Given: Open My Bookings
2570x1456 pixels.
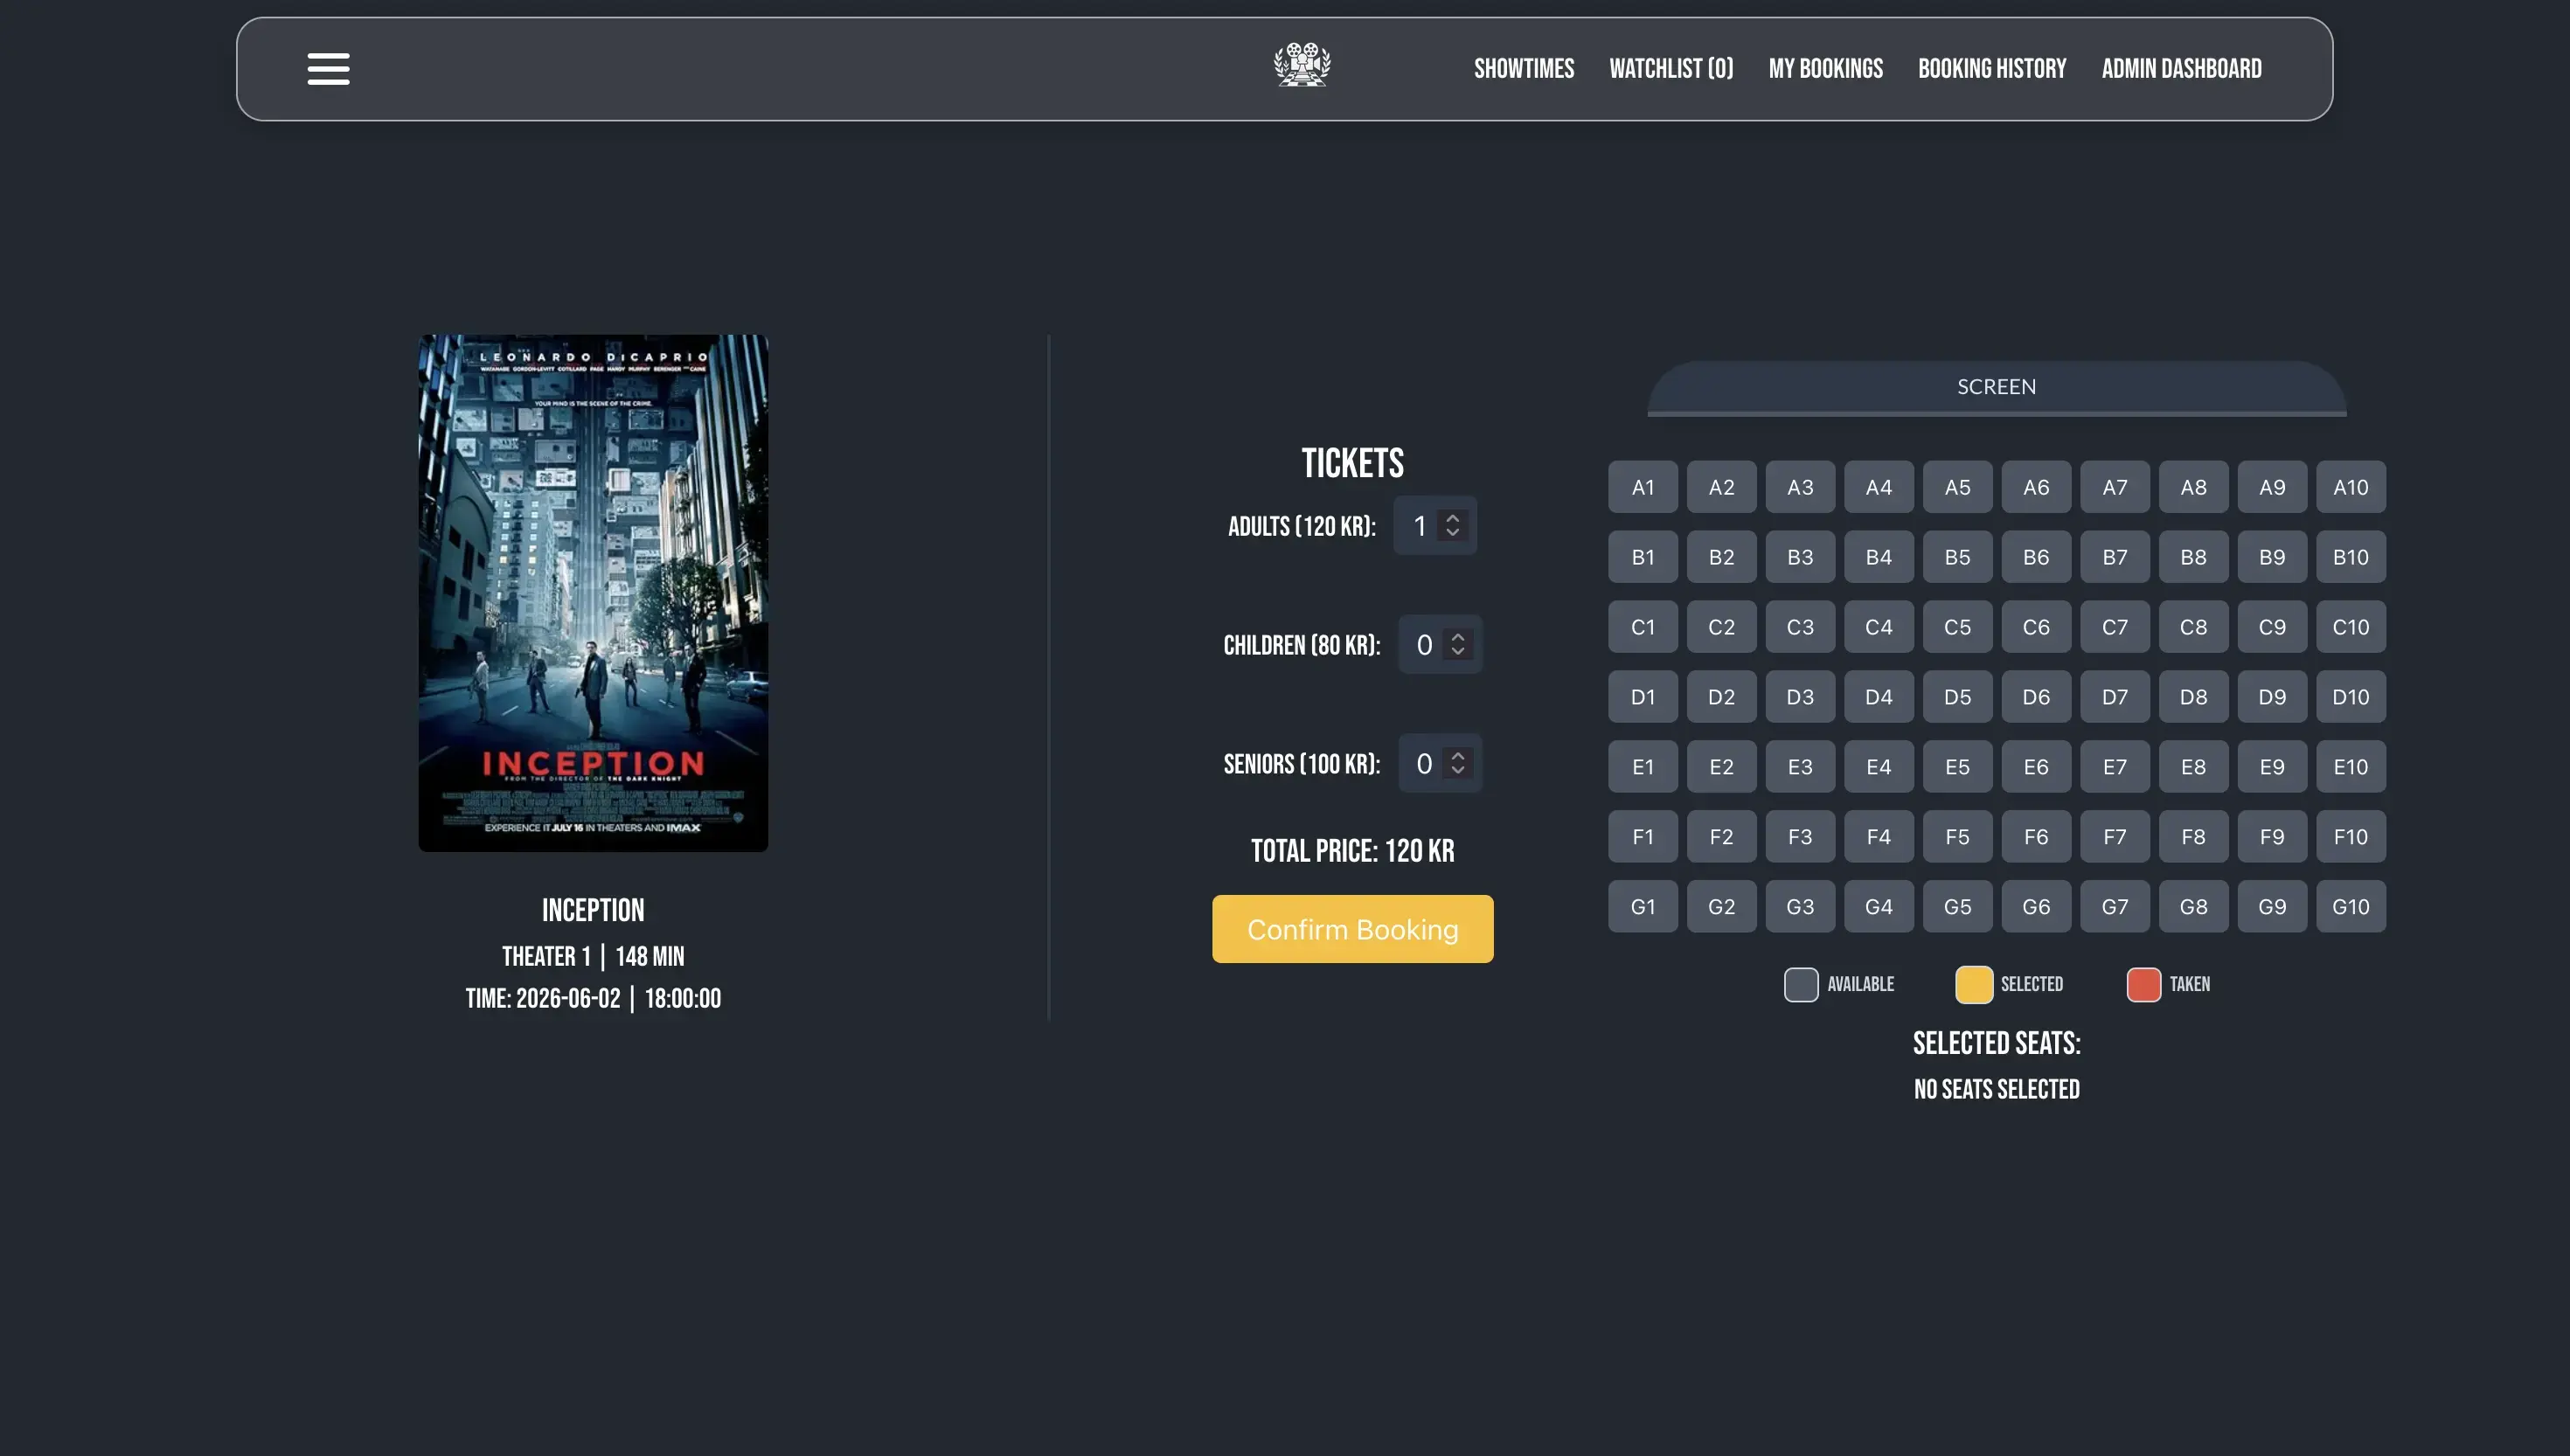Looking at the screenshot, I should pos(1825,69).
